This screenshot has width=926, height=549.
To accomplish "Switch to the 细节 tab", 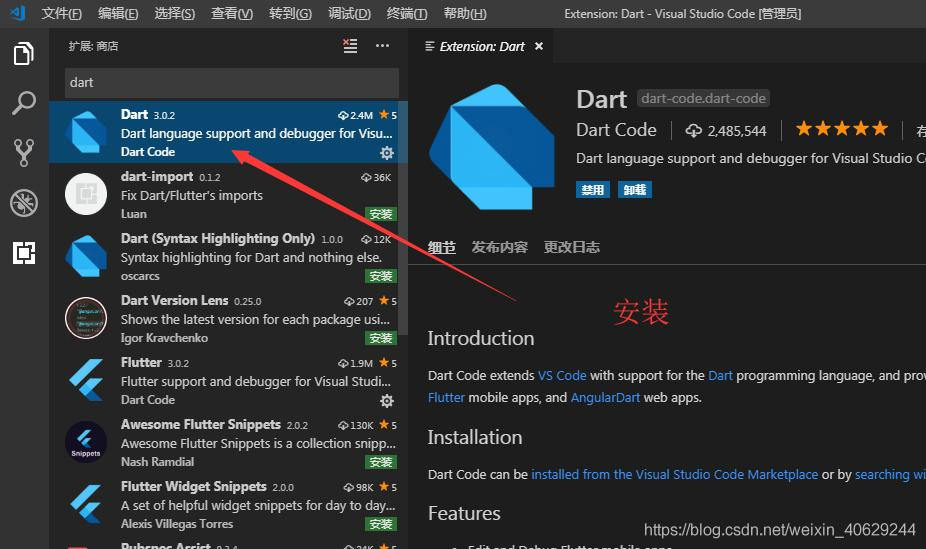I will tap(442, 247).
